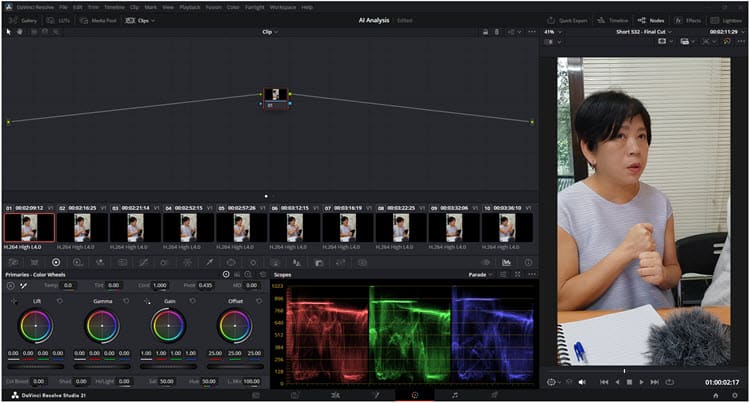Toggle loop playback in viewer
750x403 pixels.
670,382
